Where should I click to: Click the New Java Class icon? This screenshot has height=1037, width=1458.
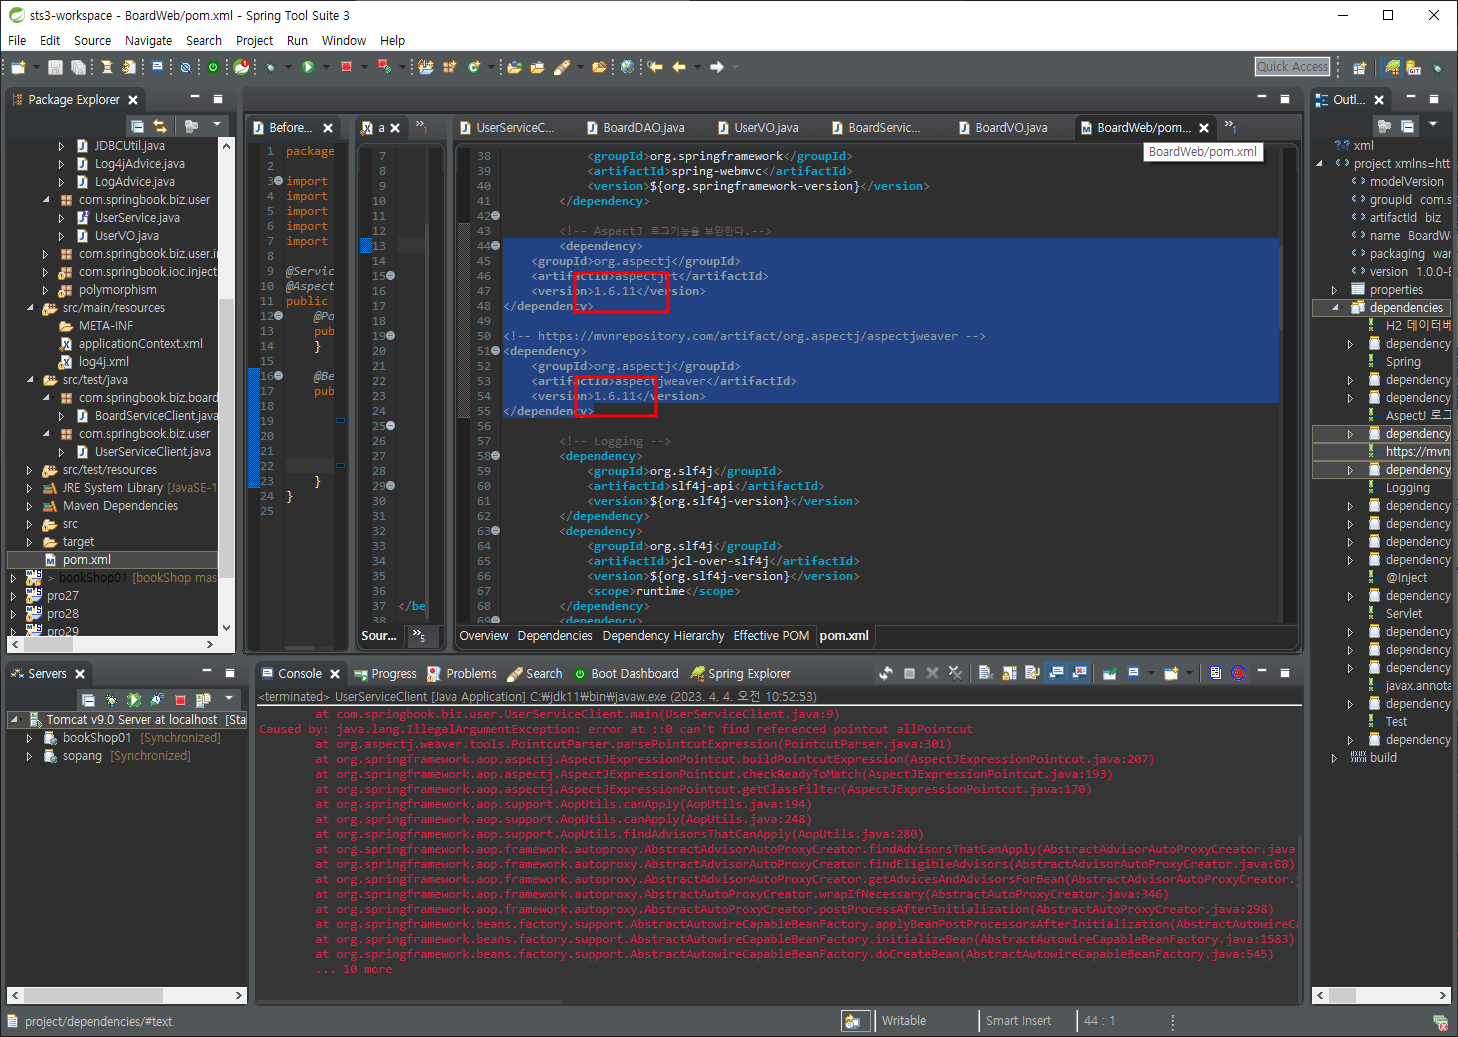tap(475, 67)
